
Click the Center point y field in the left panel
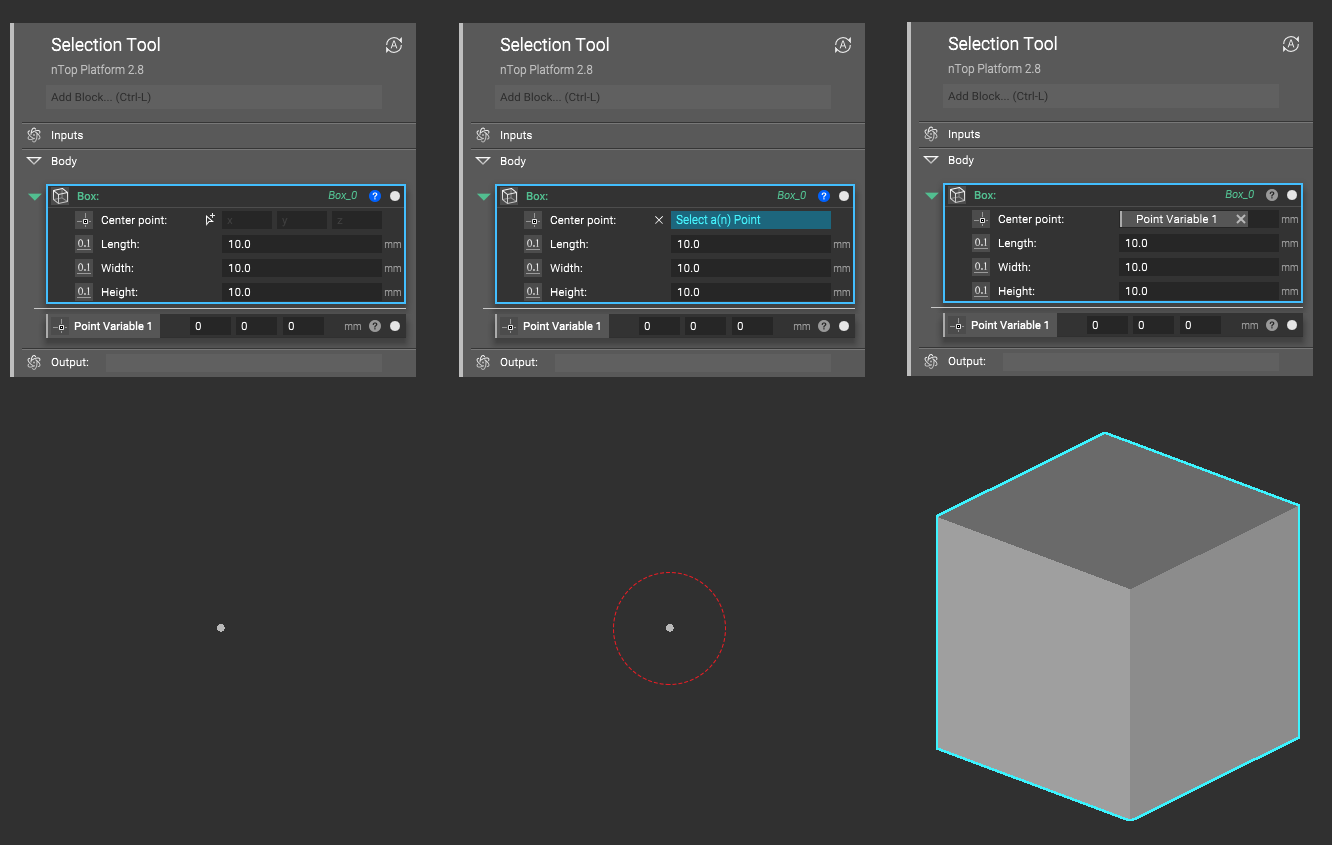tap(302, 220)
